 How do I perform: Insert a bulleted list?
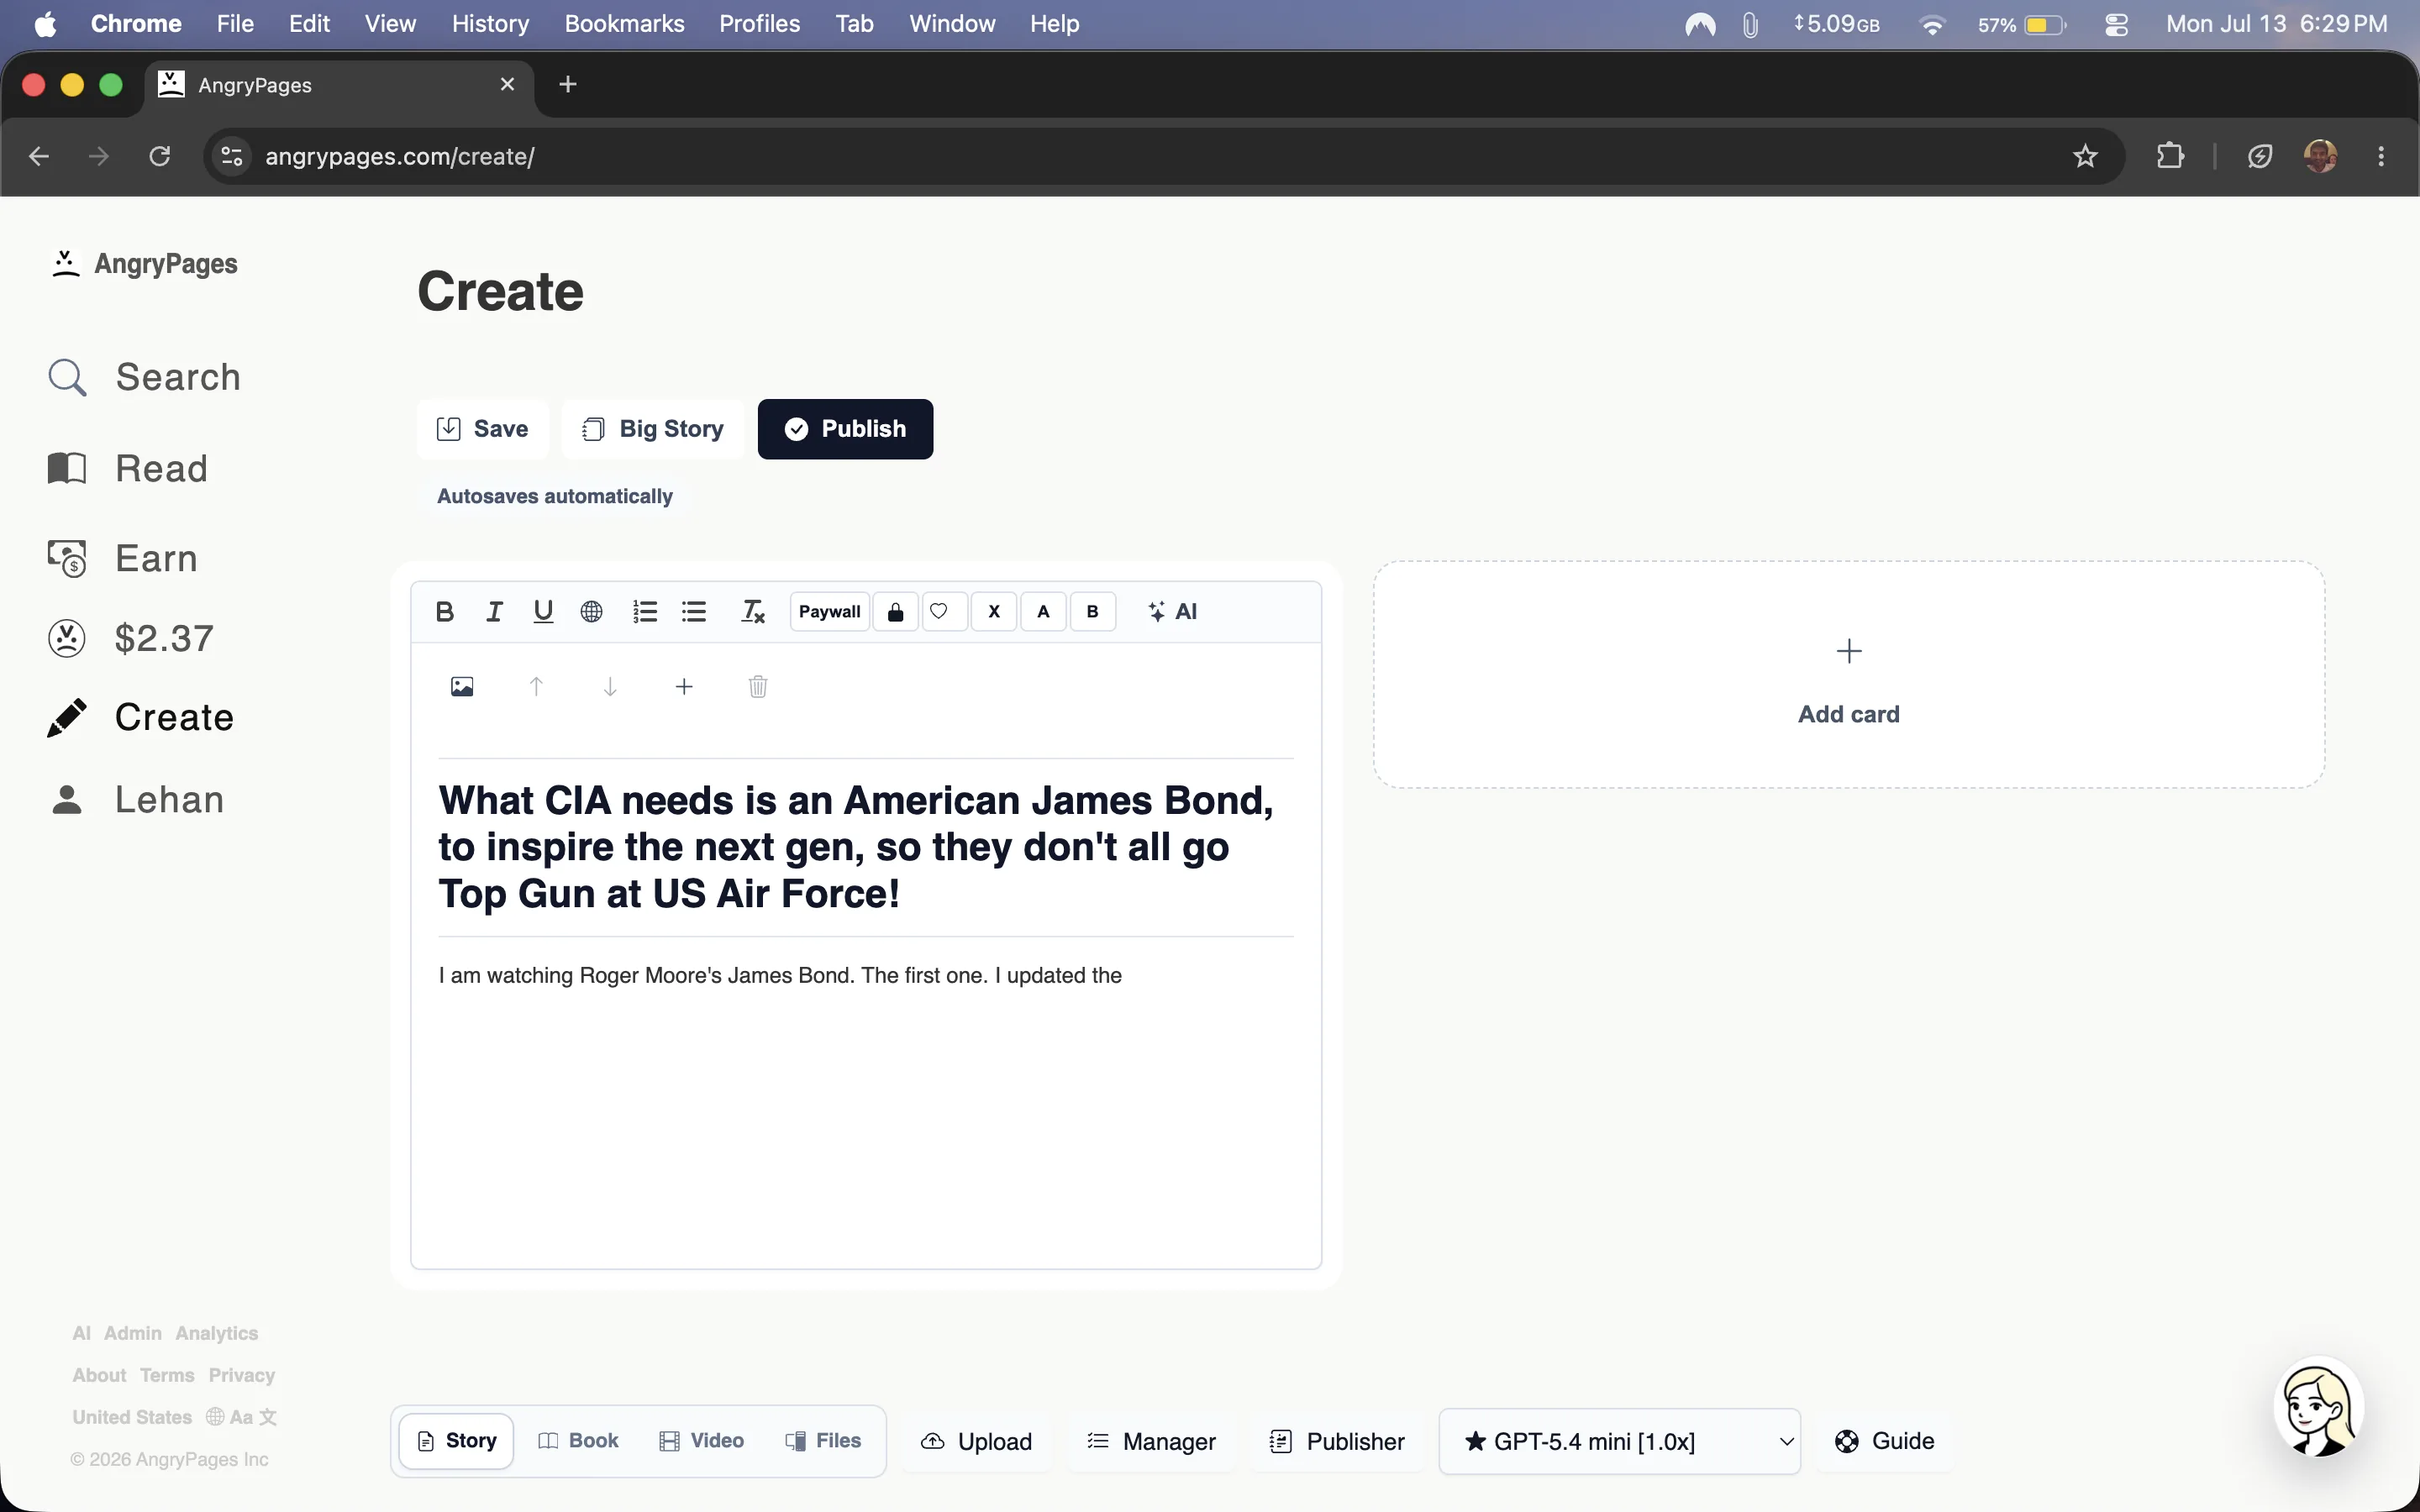click(694, 611)
